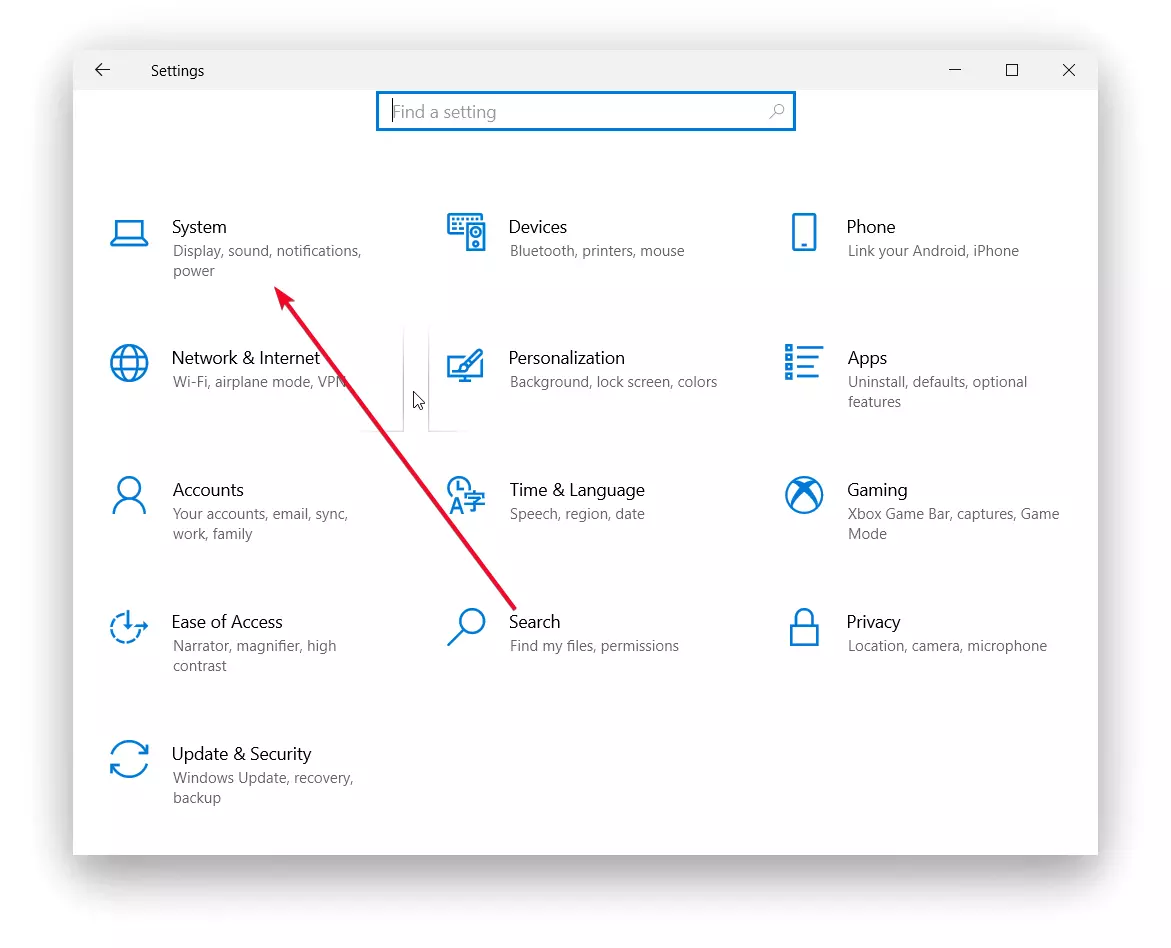Go to Privacy title
Image resolution: width=1171 pixels, height=948 pixels.
873,623
